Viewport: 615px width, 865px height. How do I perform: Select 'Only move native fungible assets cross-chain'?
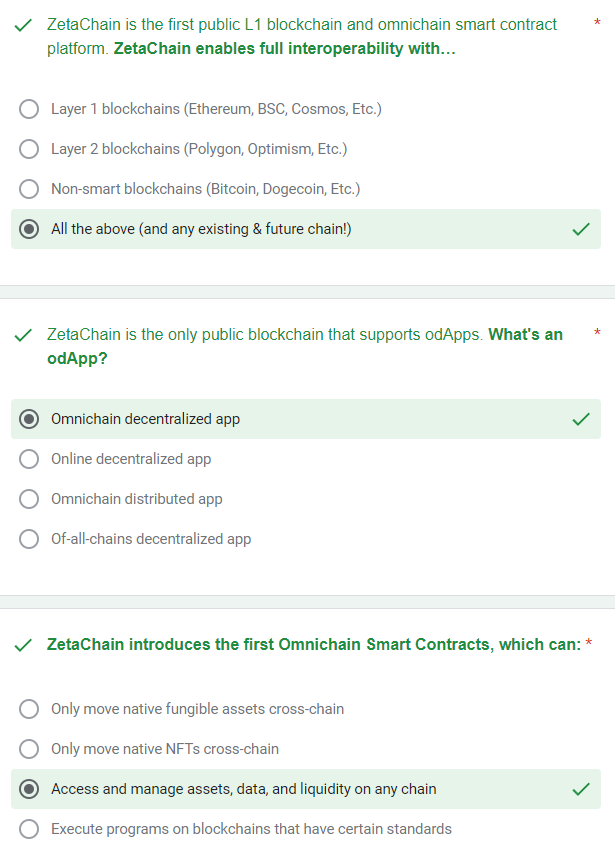pyautogui.click(x=29, y=709)
